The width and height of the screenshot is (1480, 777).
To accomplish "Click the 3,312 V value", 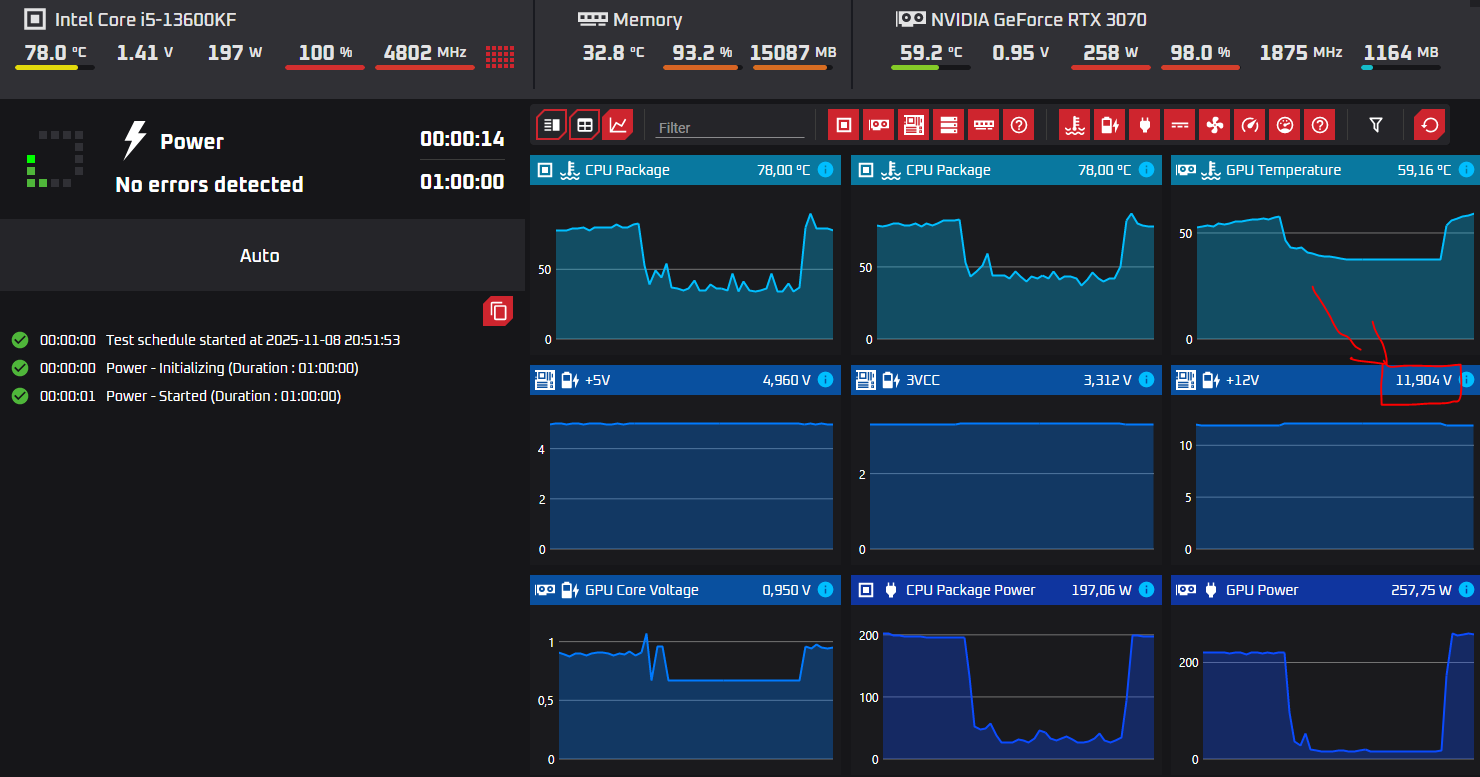I will pos(1107,380).
